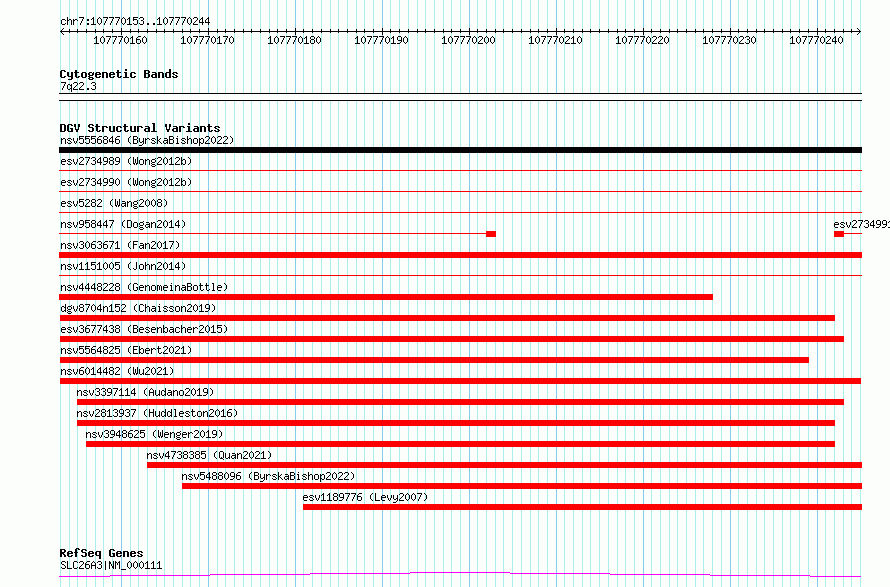Click the DGV Structural Variants track heading
This screenshot has height=587, width=890.
coord(140,128)
